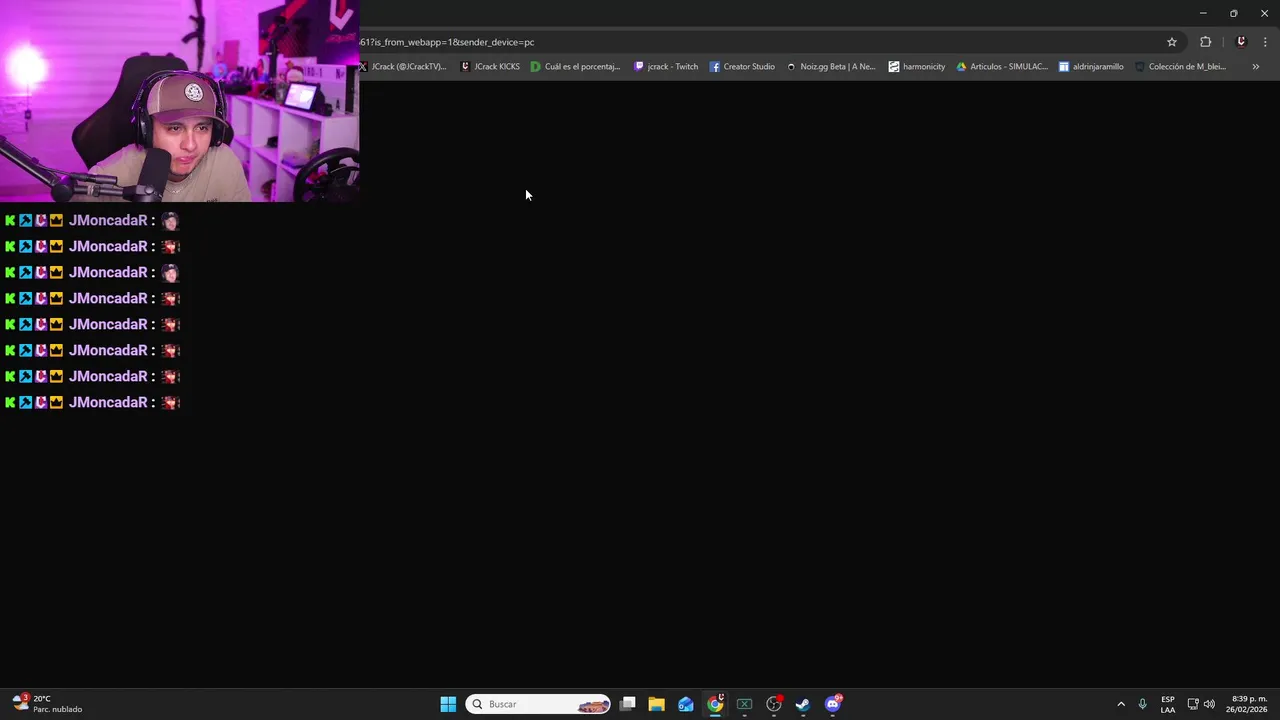The height and width of the screenshot is (720, 1280).
Task: Open the 'Cuál es el porcentaj...' bookmark
Action: pos(576,67)
